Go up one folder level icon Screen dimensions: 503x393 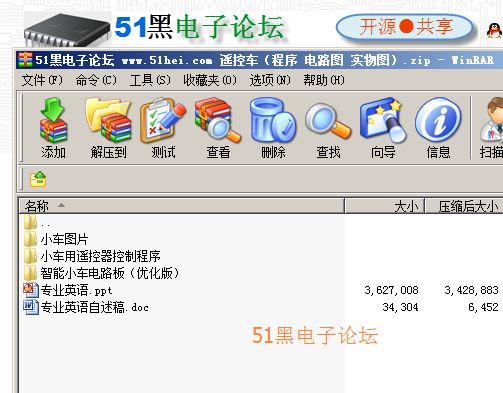point(38,179)
